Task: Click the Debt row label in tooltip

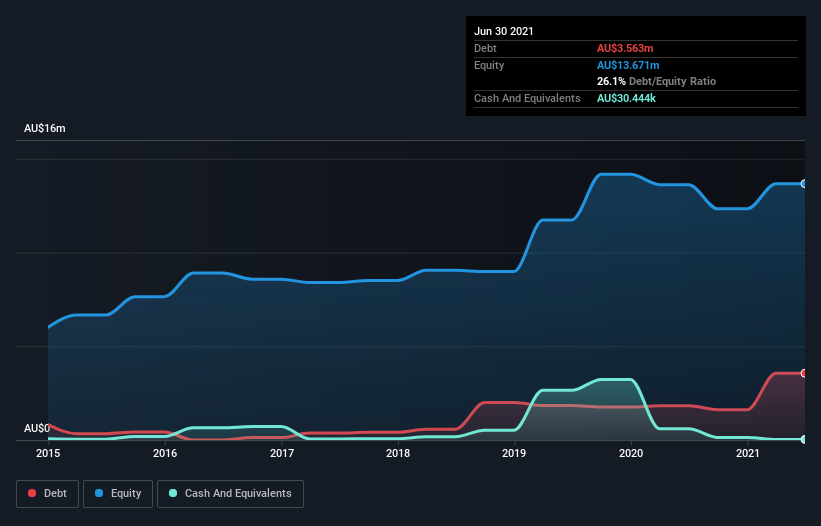Action: tap(485, 48)
